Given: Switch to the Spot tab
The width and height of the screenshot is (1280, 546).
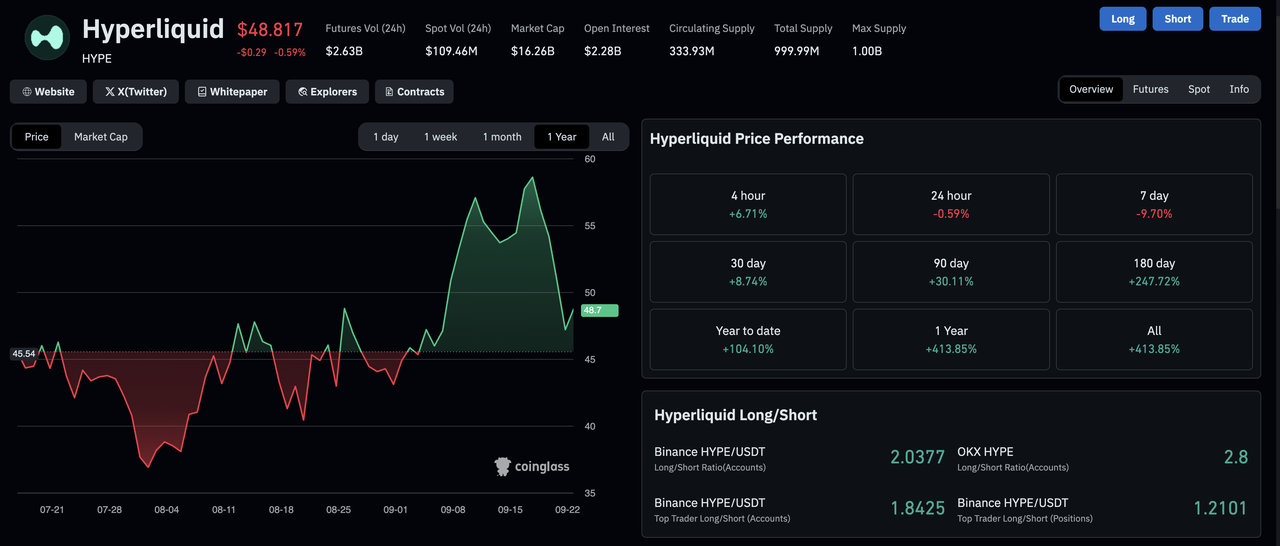Looking at the screenshot, I should [1199, 89].
